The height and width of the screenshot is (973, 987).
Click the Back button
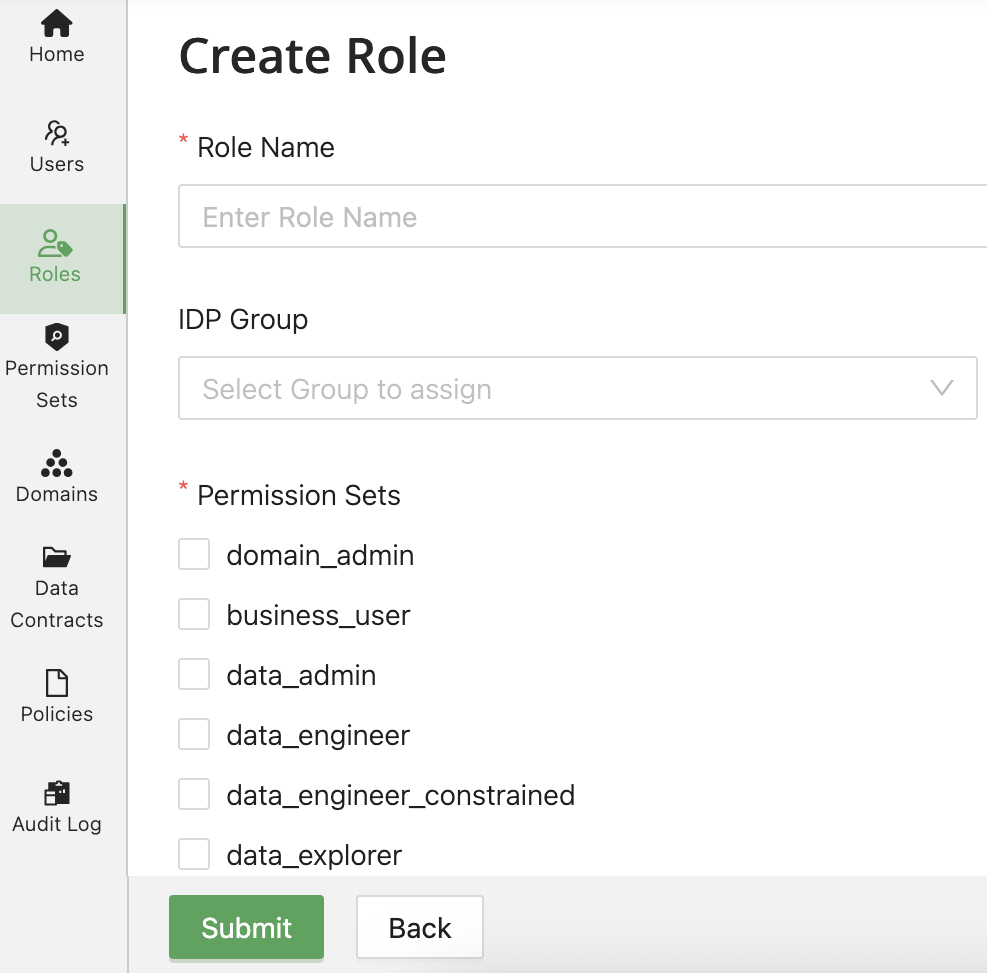(x=419, y=927)
